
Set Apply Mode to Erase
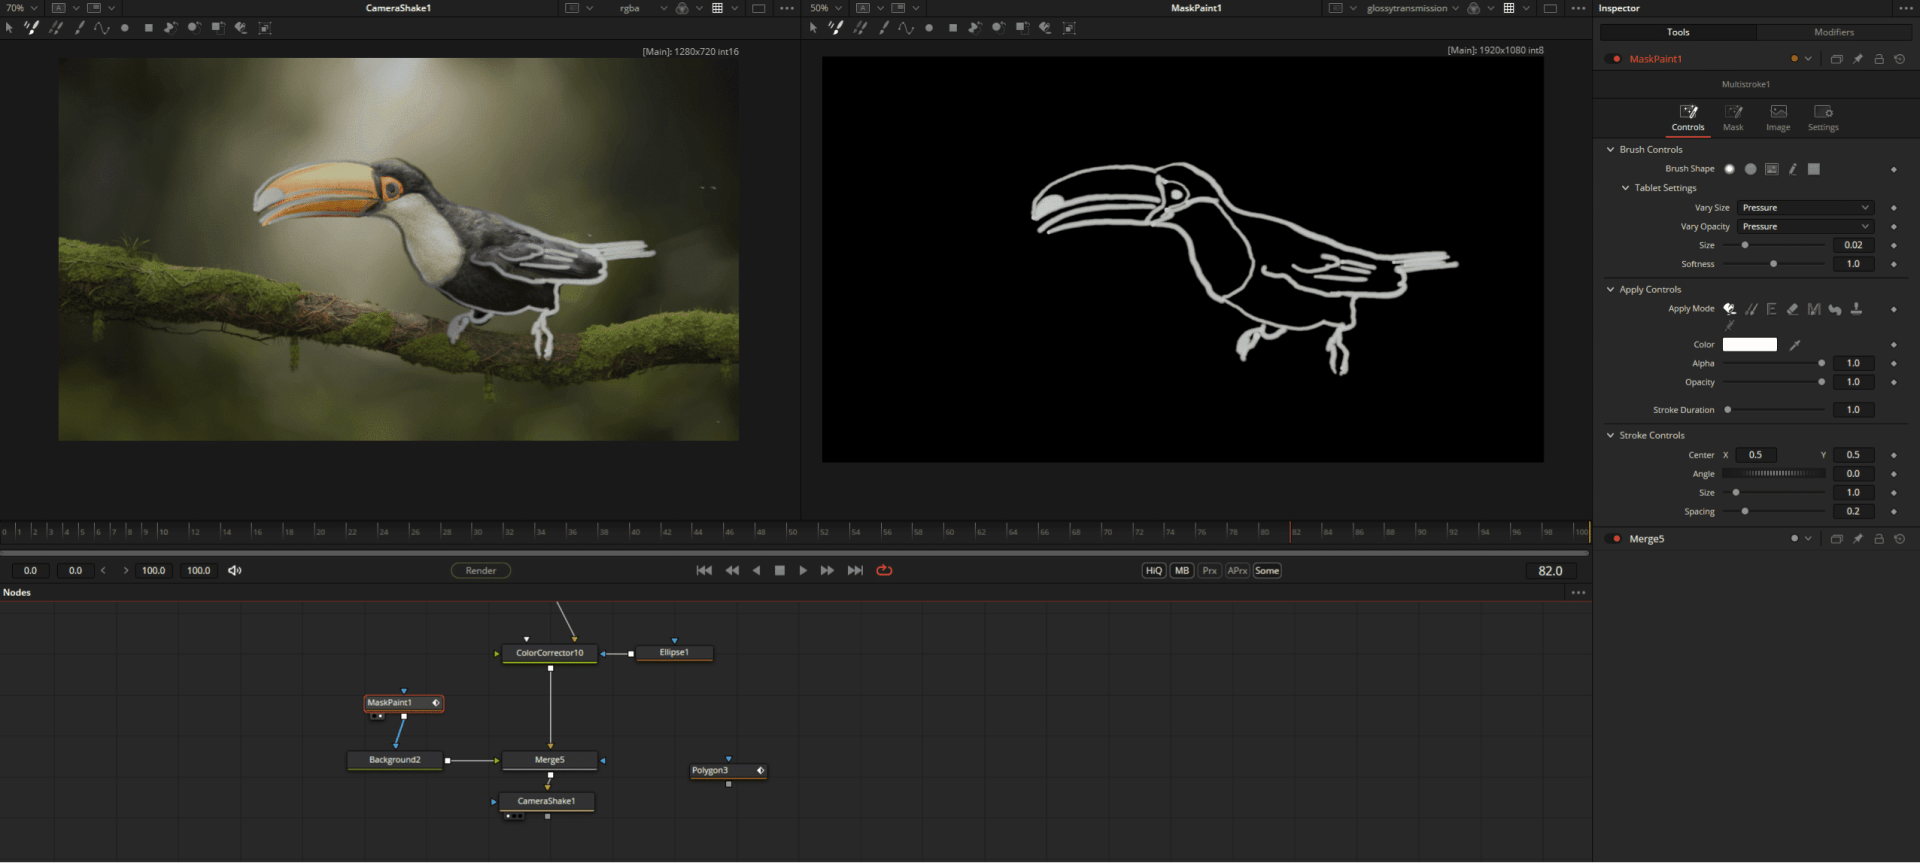point(1793,309)
